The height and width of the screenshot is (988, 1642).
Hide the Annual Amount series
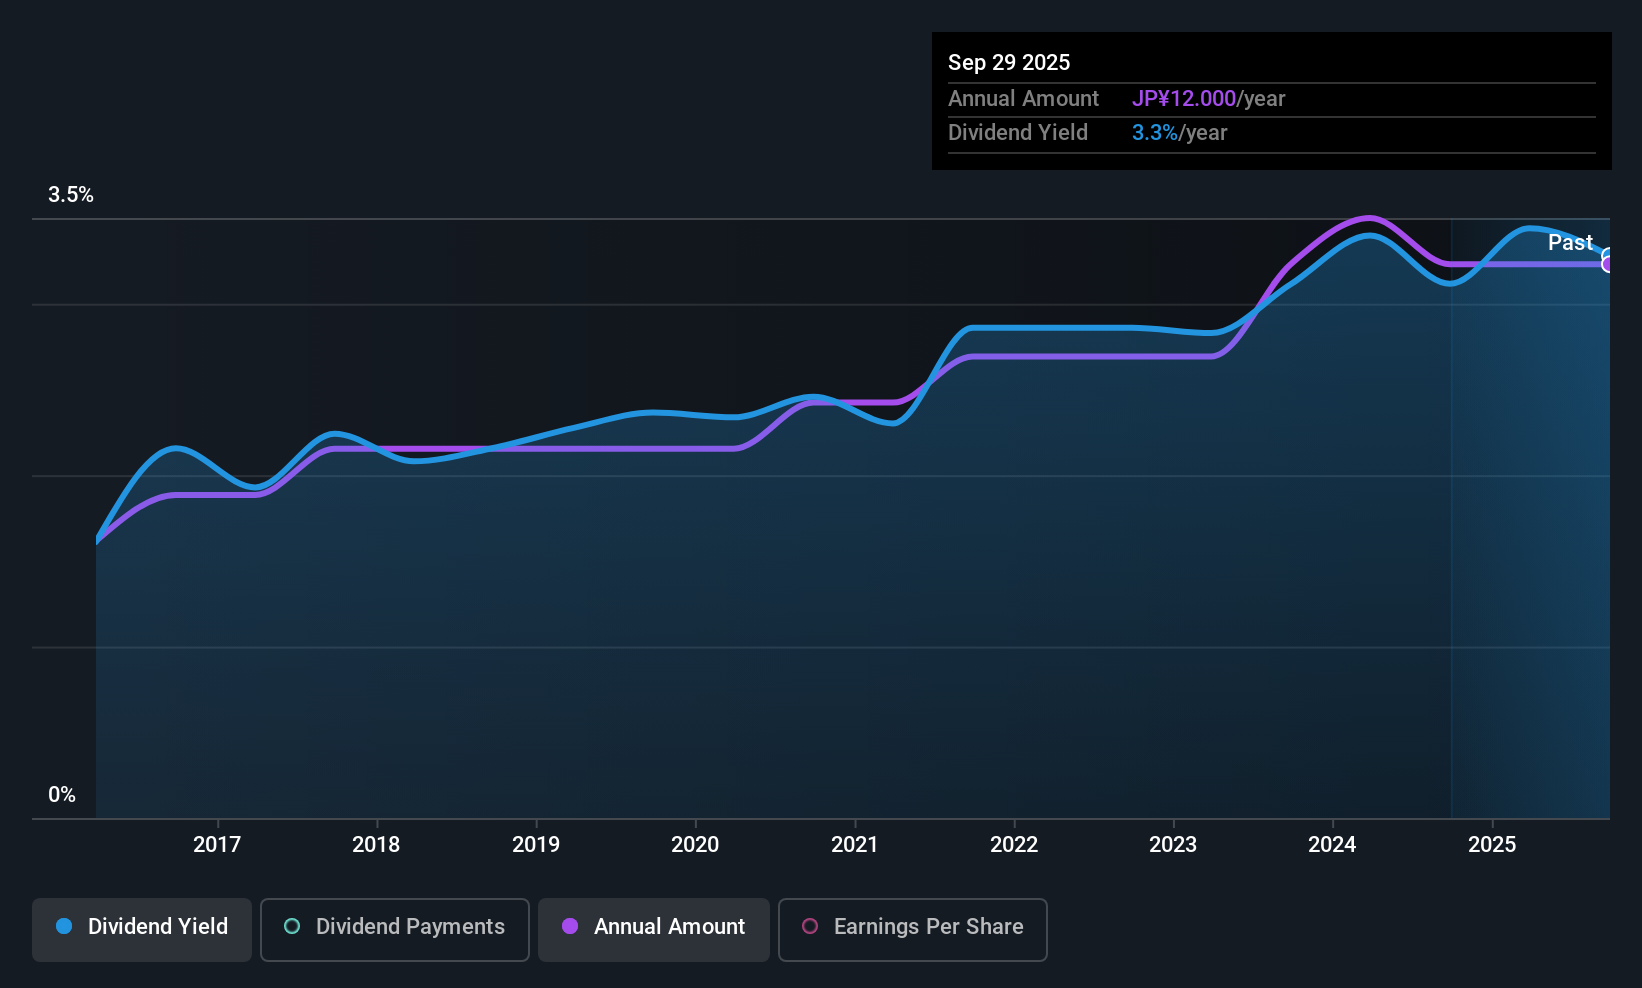coord(654,927)
